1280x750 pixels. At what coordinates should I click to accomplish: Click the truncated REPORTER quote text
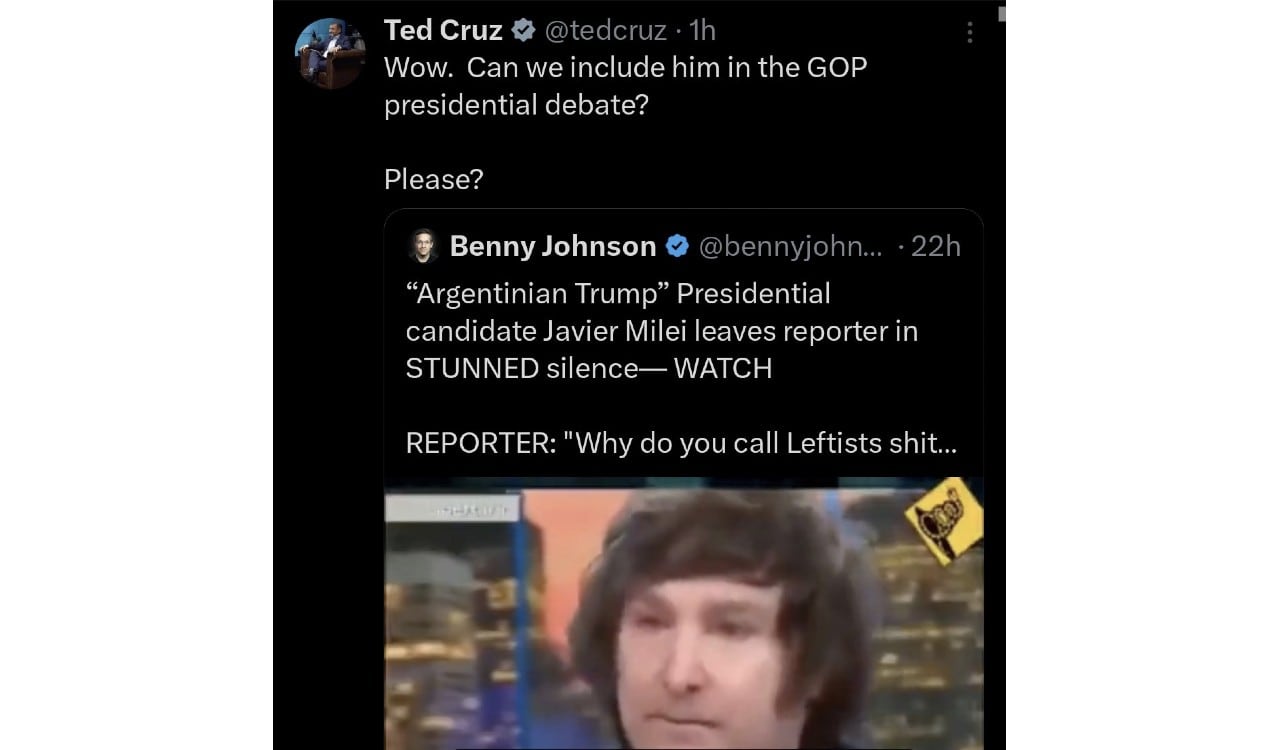pyautogui.click(x=680, y=443)
